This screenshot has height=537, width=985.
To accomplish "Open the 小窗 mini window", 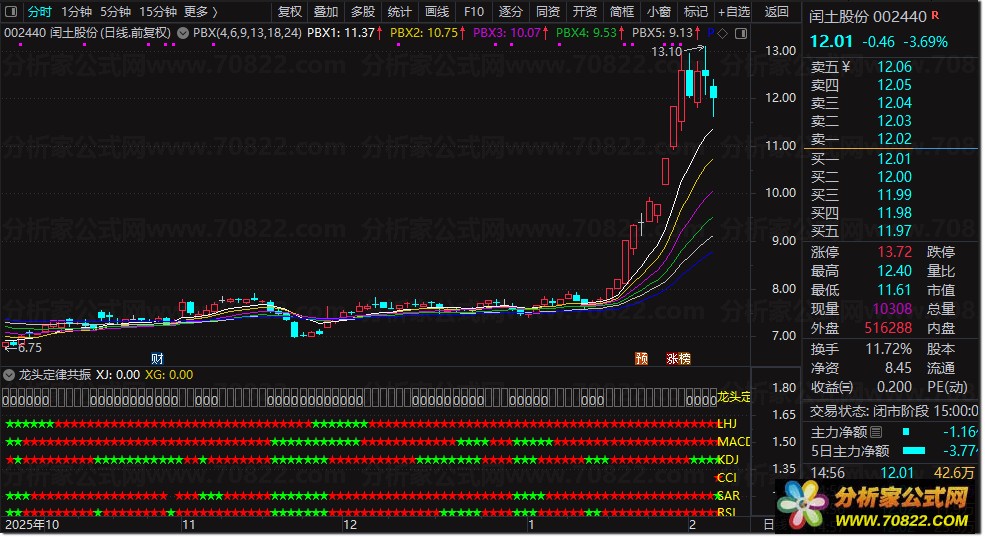I will (659, 12).
